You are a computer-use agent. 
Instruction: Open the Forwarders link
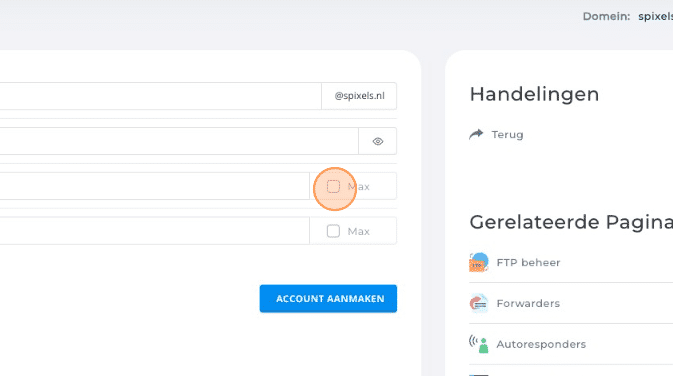coord(528,303)
